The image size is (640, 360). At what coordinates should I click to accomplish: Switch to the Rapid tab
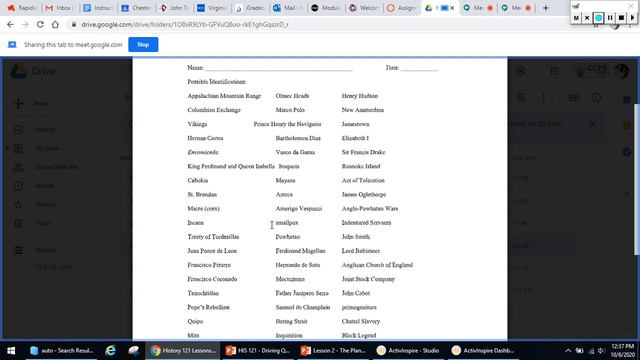pyautogui.click(x=22, y=8)
